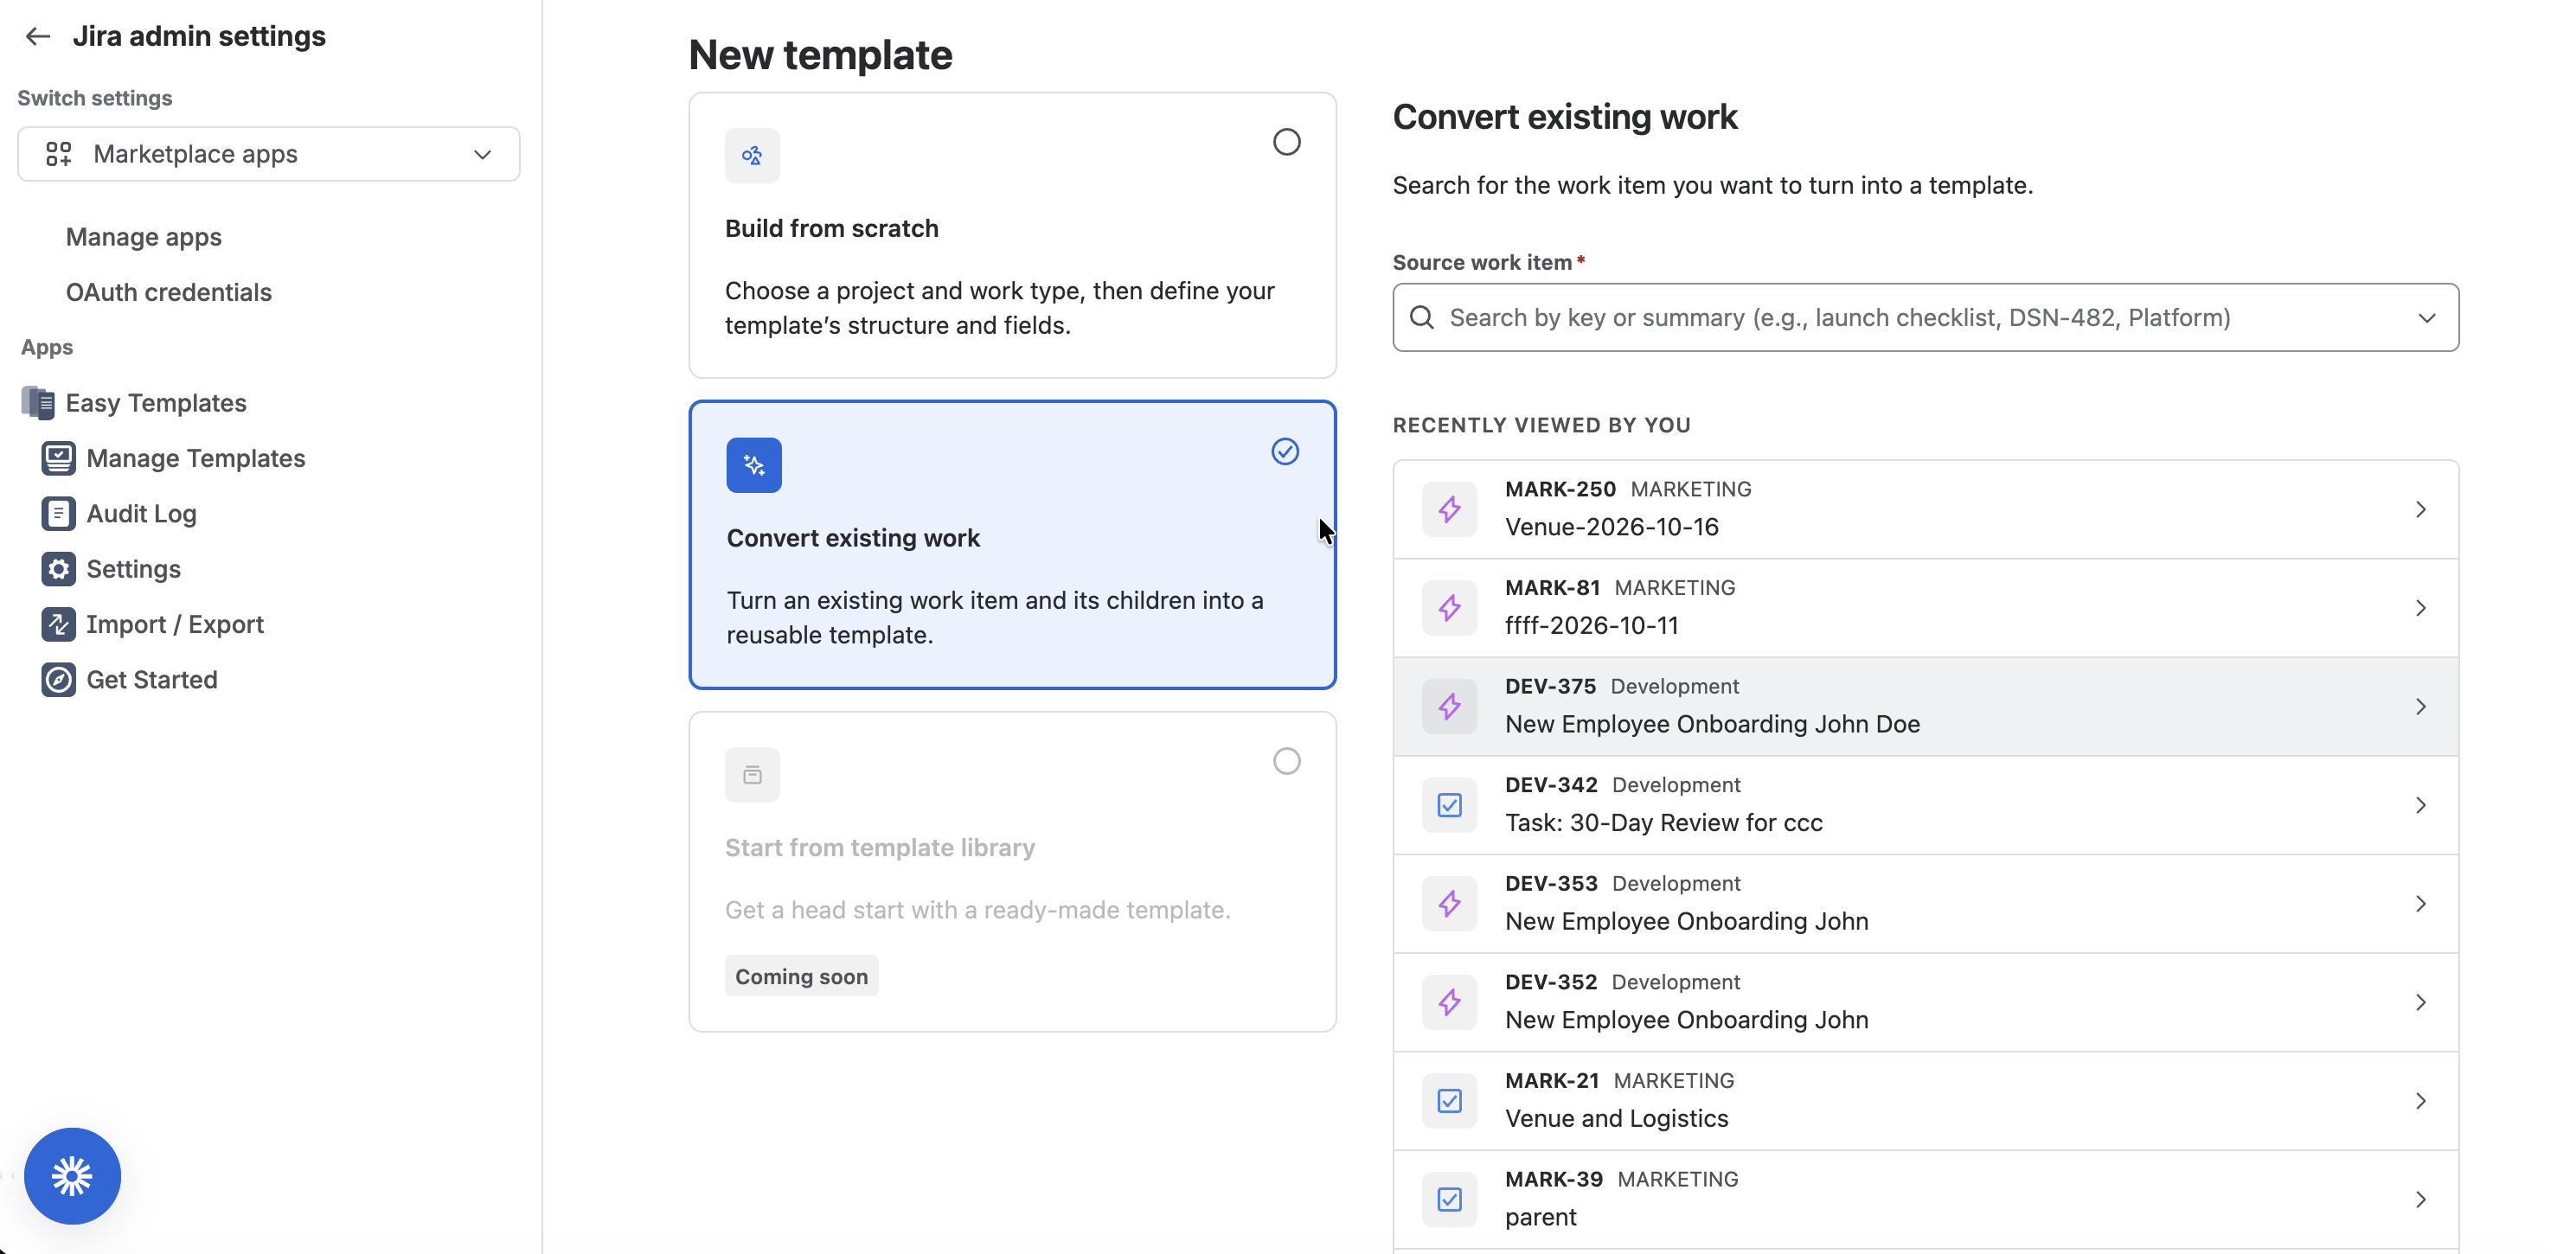The width and height of the screenshot is (2576, 1254).
Task: Open Audit Log menu item
Action: [142, 514]
